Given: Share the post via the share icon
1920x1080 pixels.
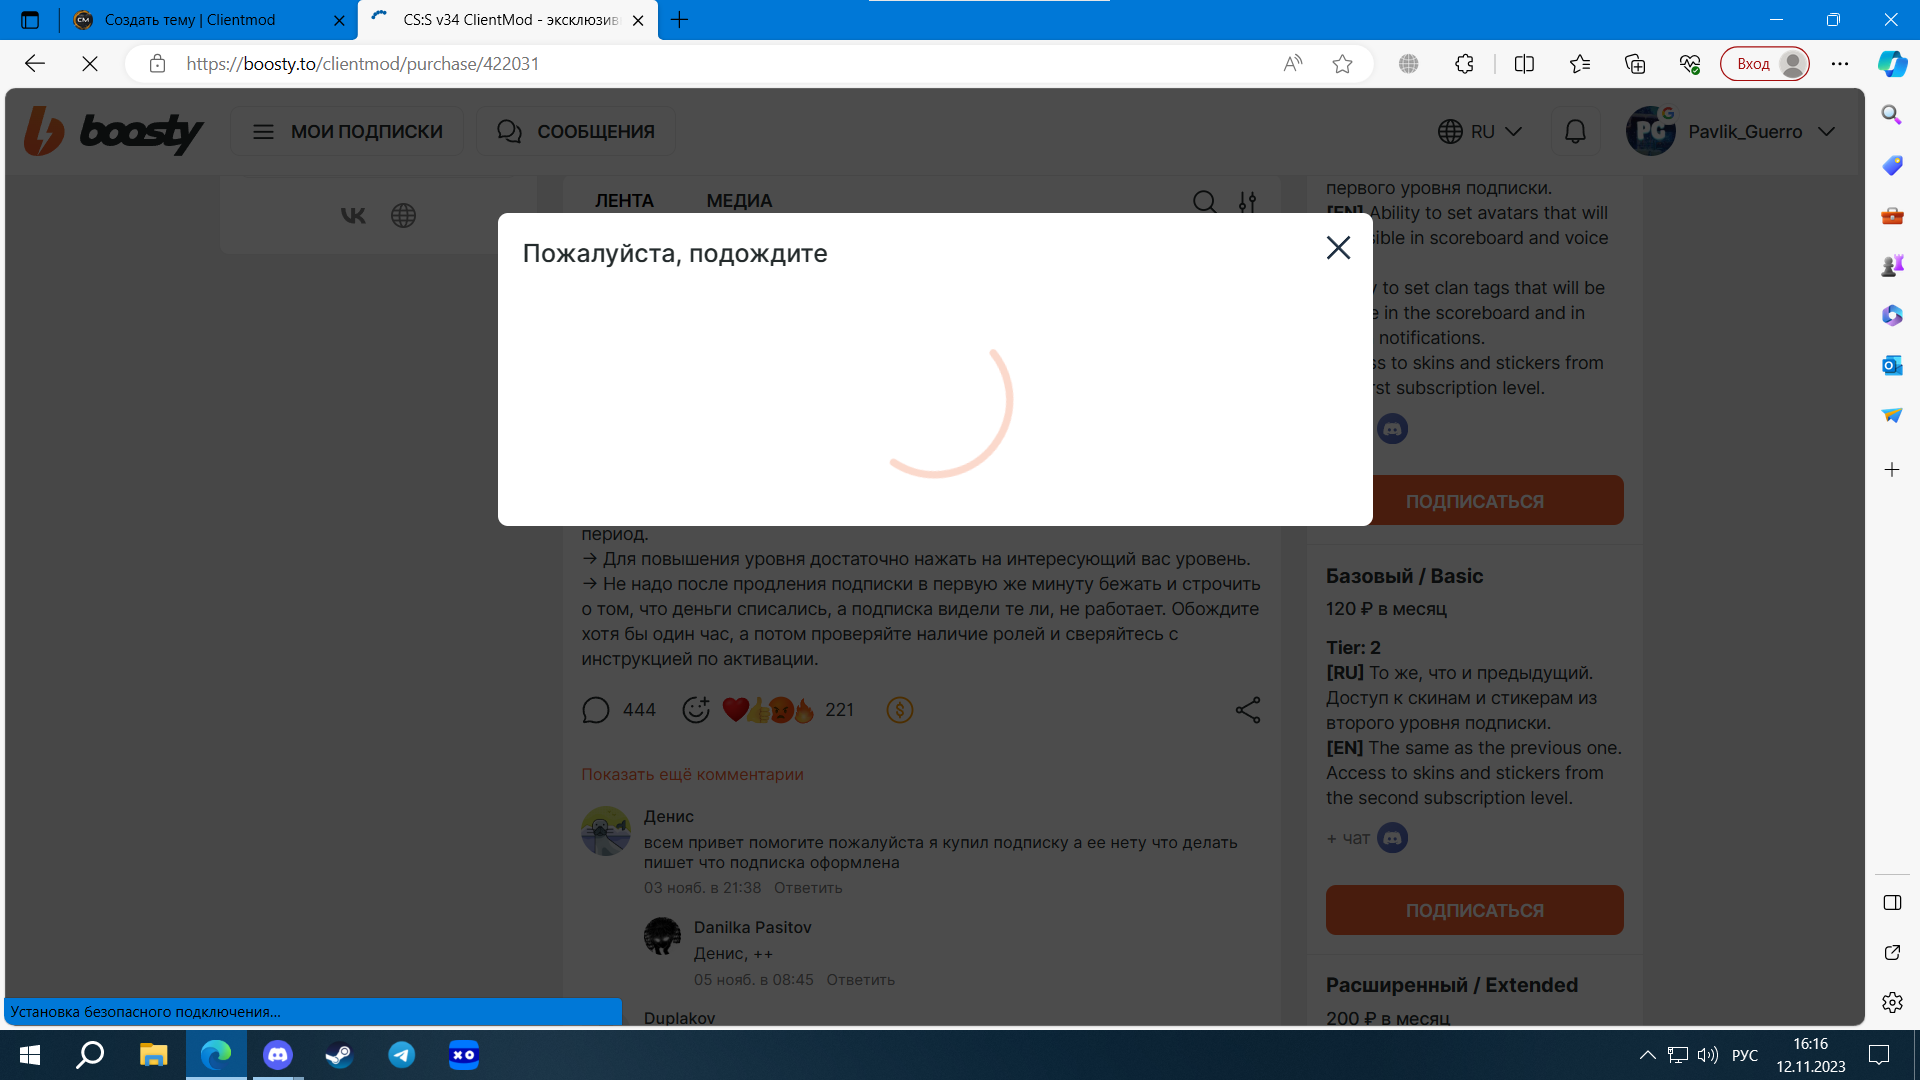Looking at the screenshot, I should tap(1247, 710).
